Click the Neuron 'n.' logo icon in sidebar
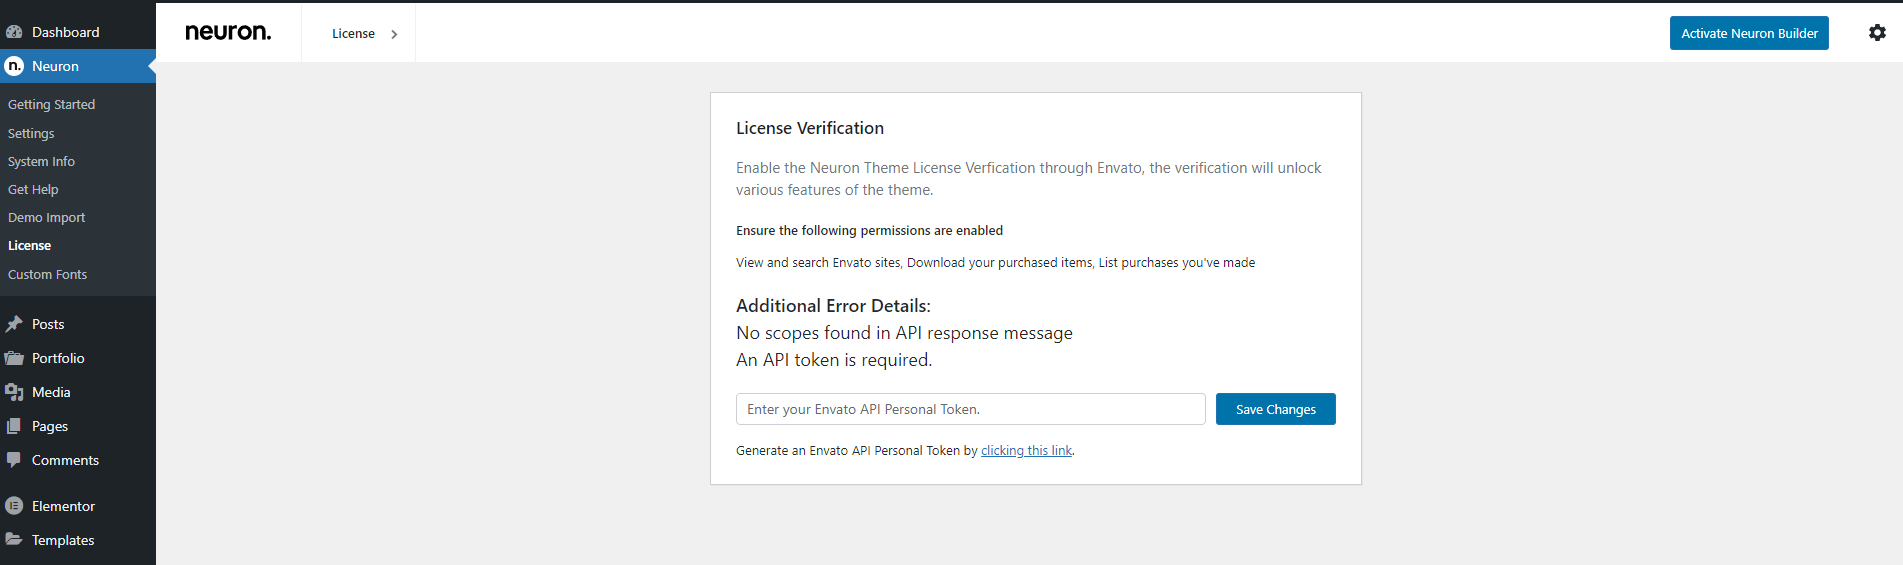This screenshot has width=1903, height=565. coord(14,66)
